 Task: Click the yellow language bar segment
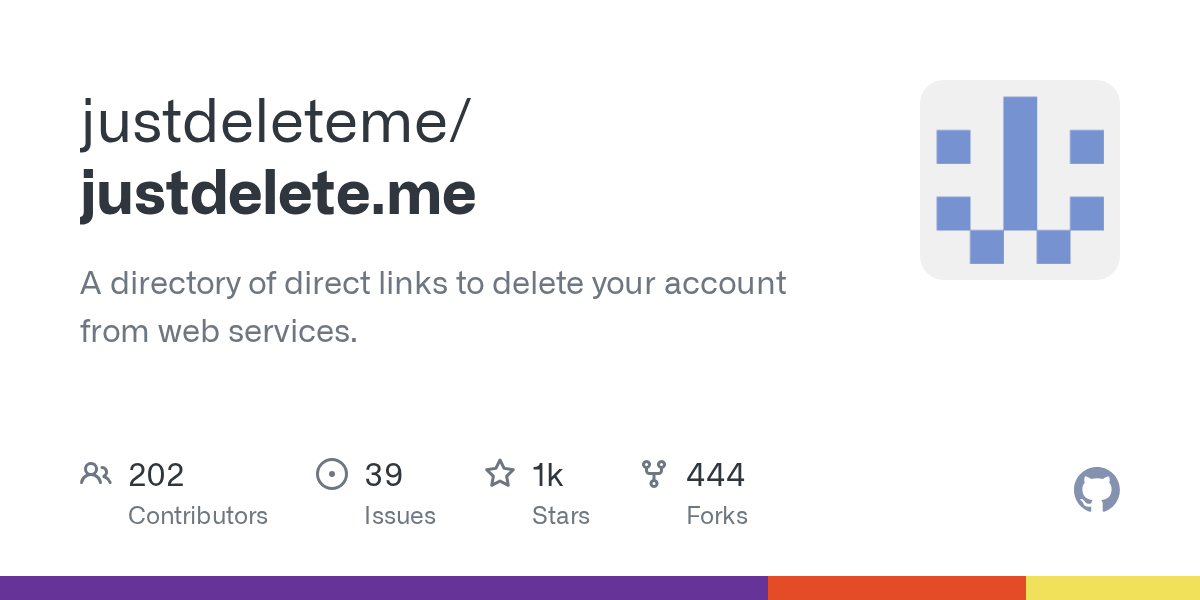coord(1112,588)
